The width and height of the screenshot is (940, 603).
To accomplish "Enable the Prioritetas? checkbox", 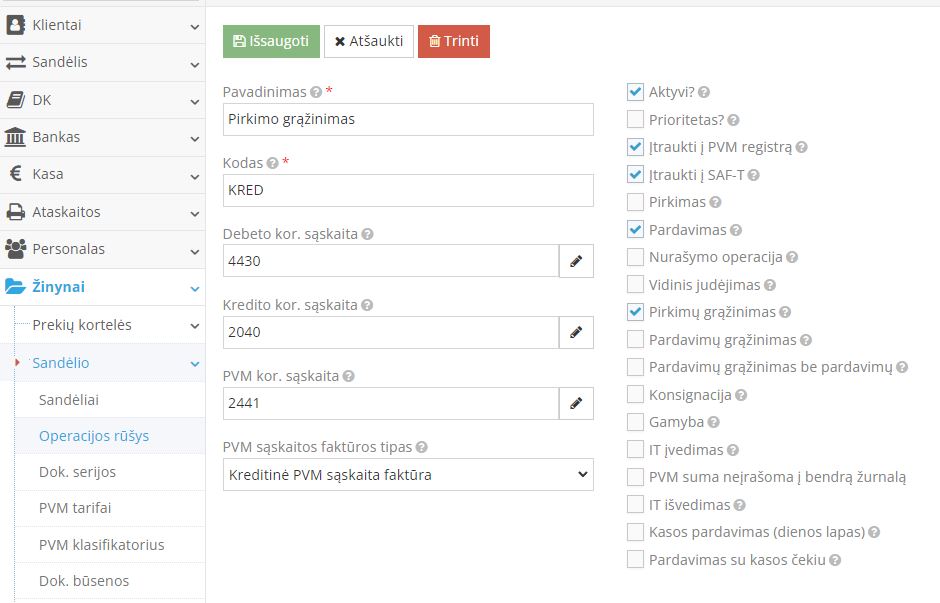I will pos(635,120).
